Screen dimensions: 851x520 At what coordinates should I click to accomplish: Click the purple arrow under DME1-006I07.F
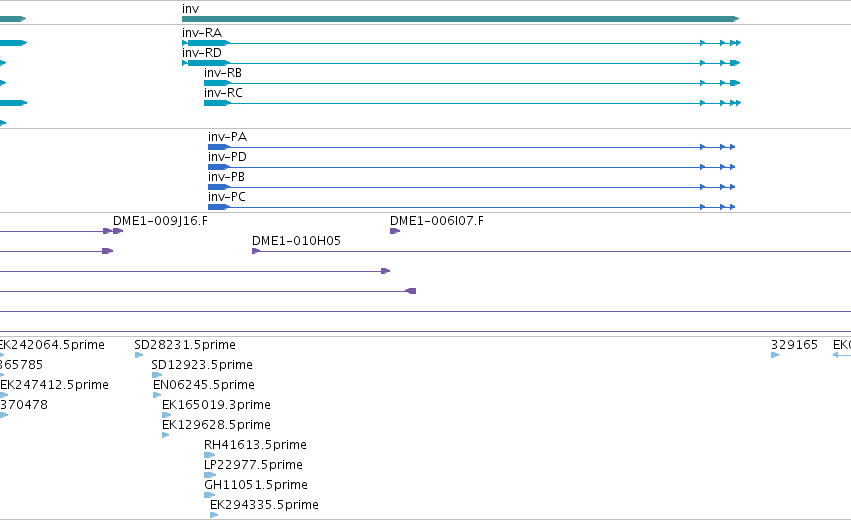[395, 231]
